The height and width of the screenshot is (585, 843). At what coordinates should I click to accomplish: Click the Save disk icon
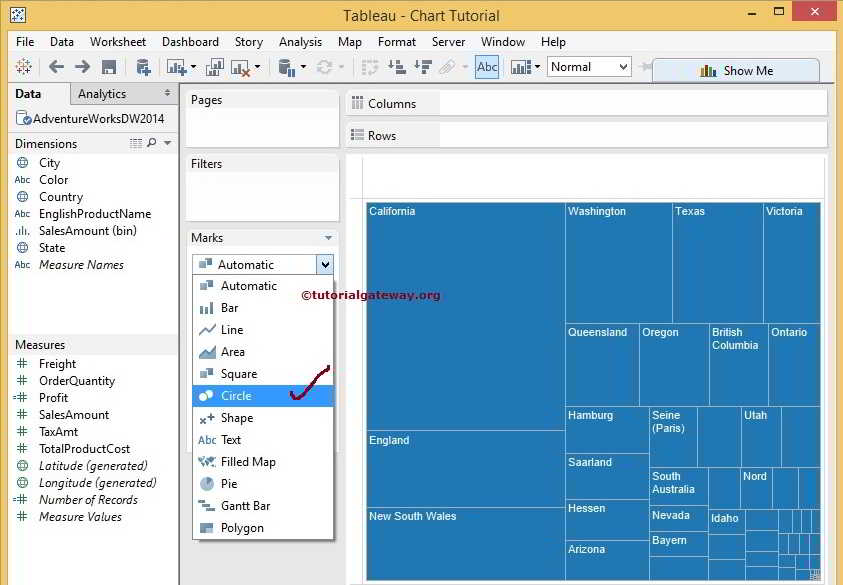click(x=109, y=67)
